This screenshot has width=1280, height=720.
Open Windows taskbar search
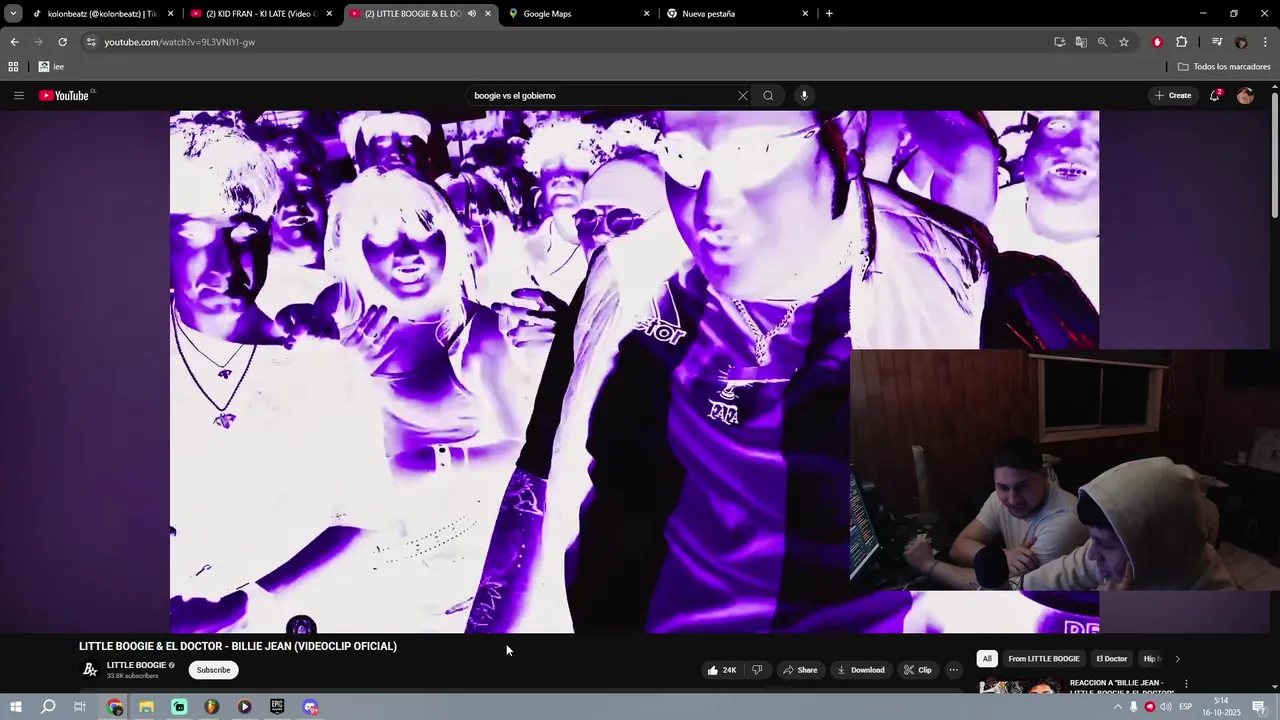[48, 707]
